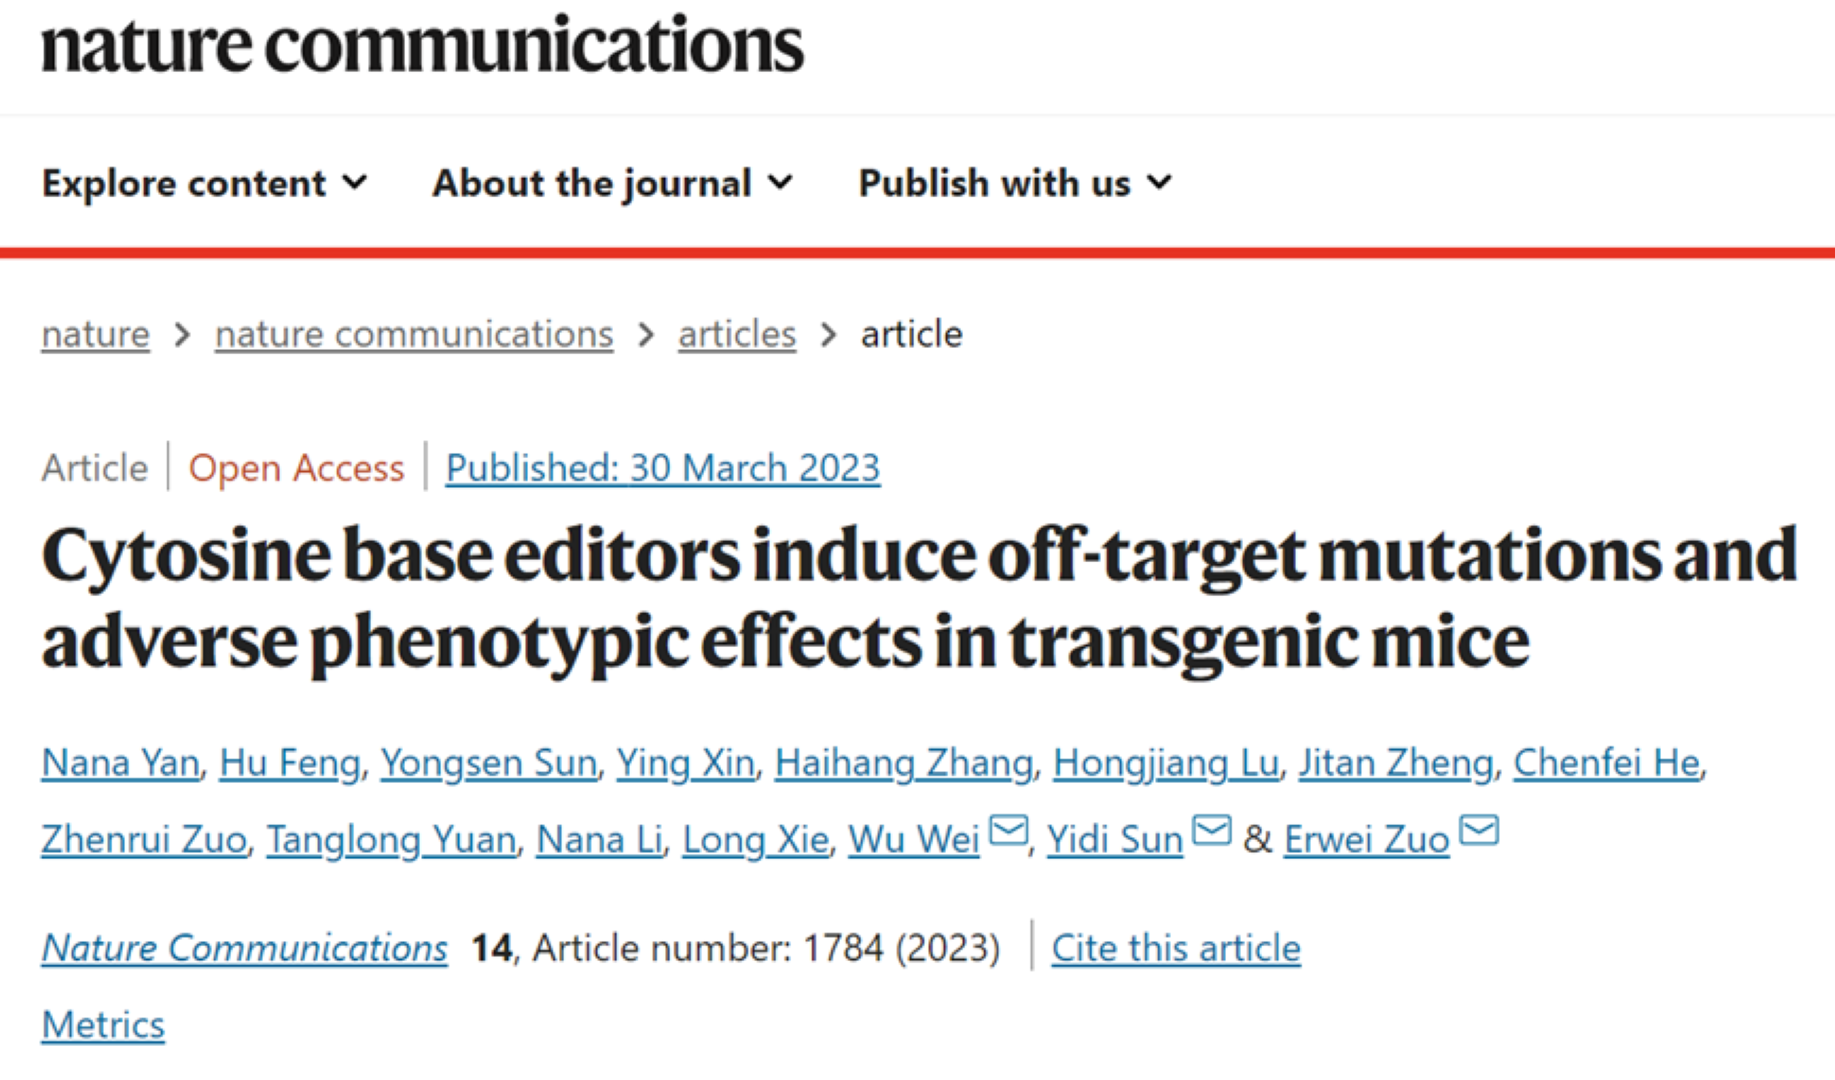This screenshot has width=1835, height=1080.
Task: Select author Tanglong Yuan link
Action: [391, 840]
